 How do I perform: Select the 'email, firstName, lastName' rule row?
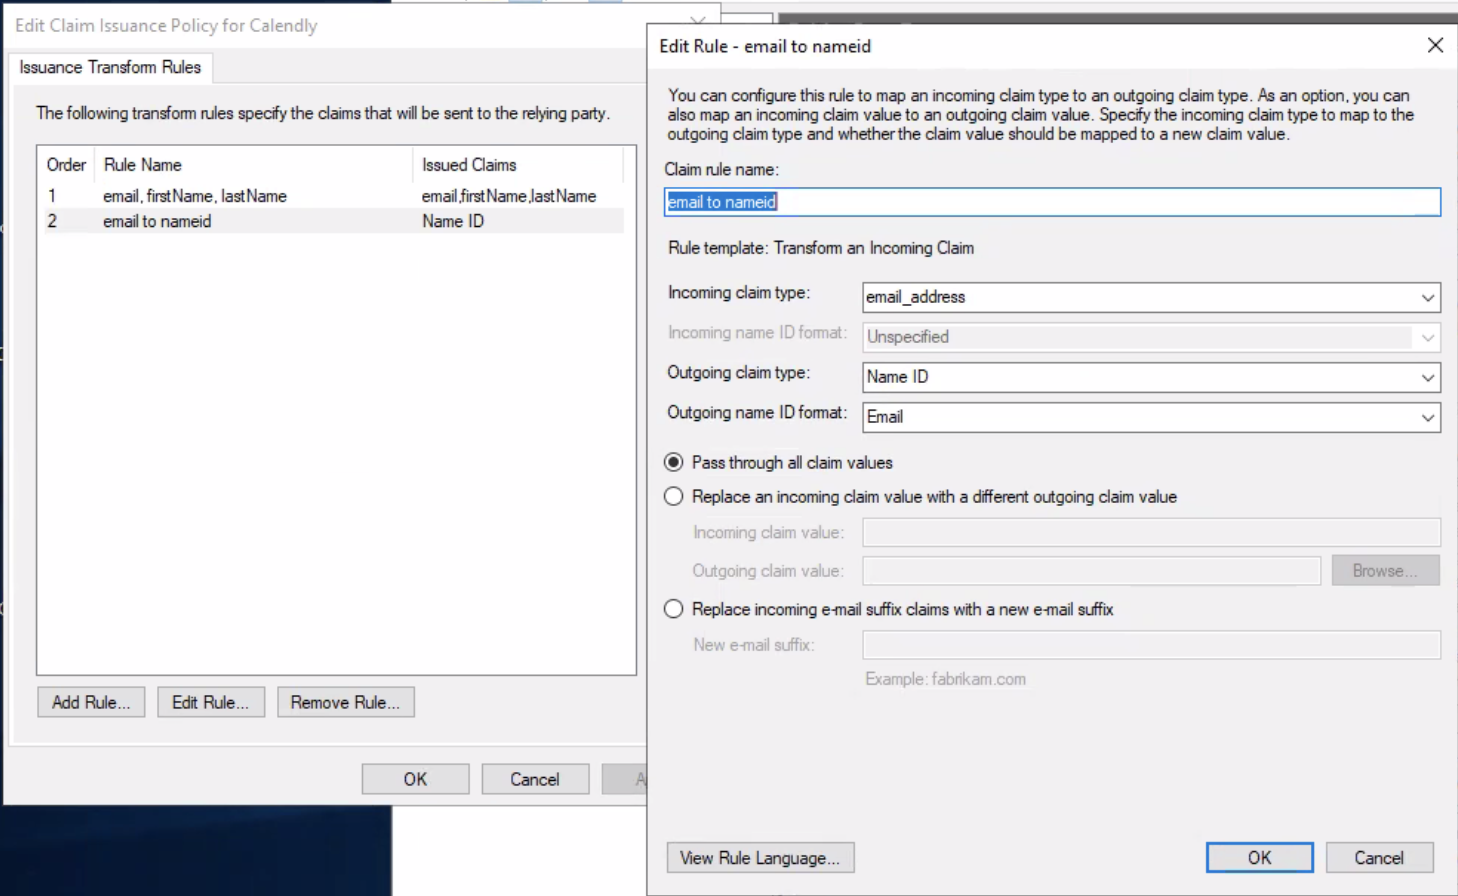[195, 196]
